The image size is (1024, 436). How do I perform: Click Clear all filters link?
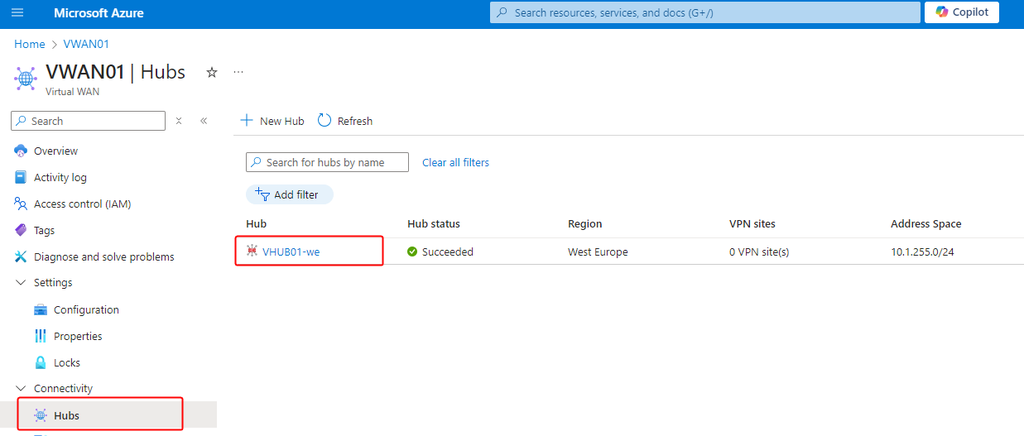[456, 163]
